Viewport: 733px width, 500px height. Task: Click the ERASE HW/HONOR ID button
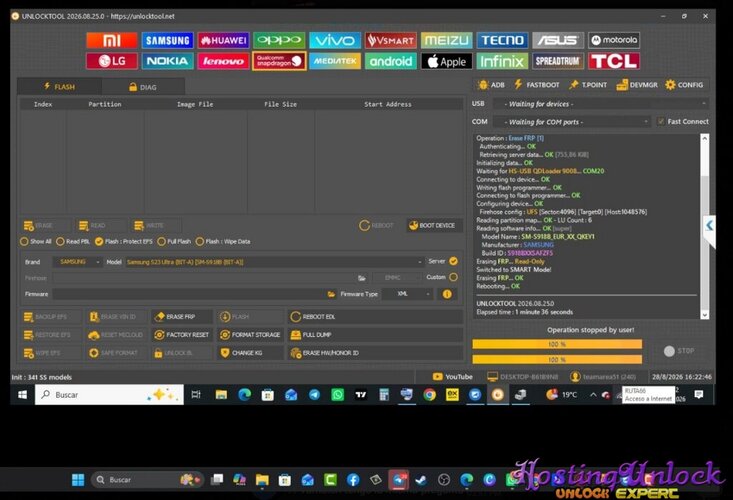(x=375, y=353)
